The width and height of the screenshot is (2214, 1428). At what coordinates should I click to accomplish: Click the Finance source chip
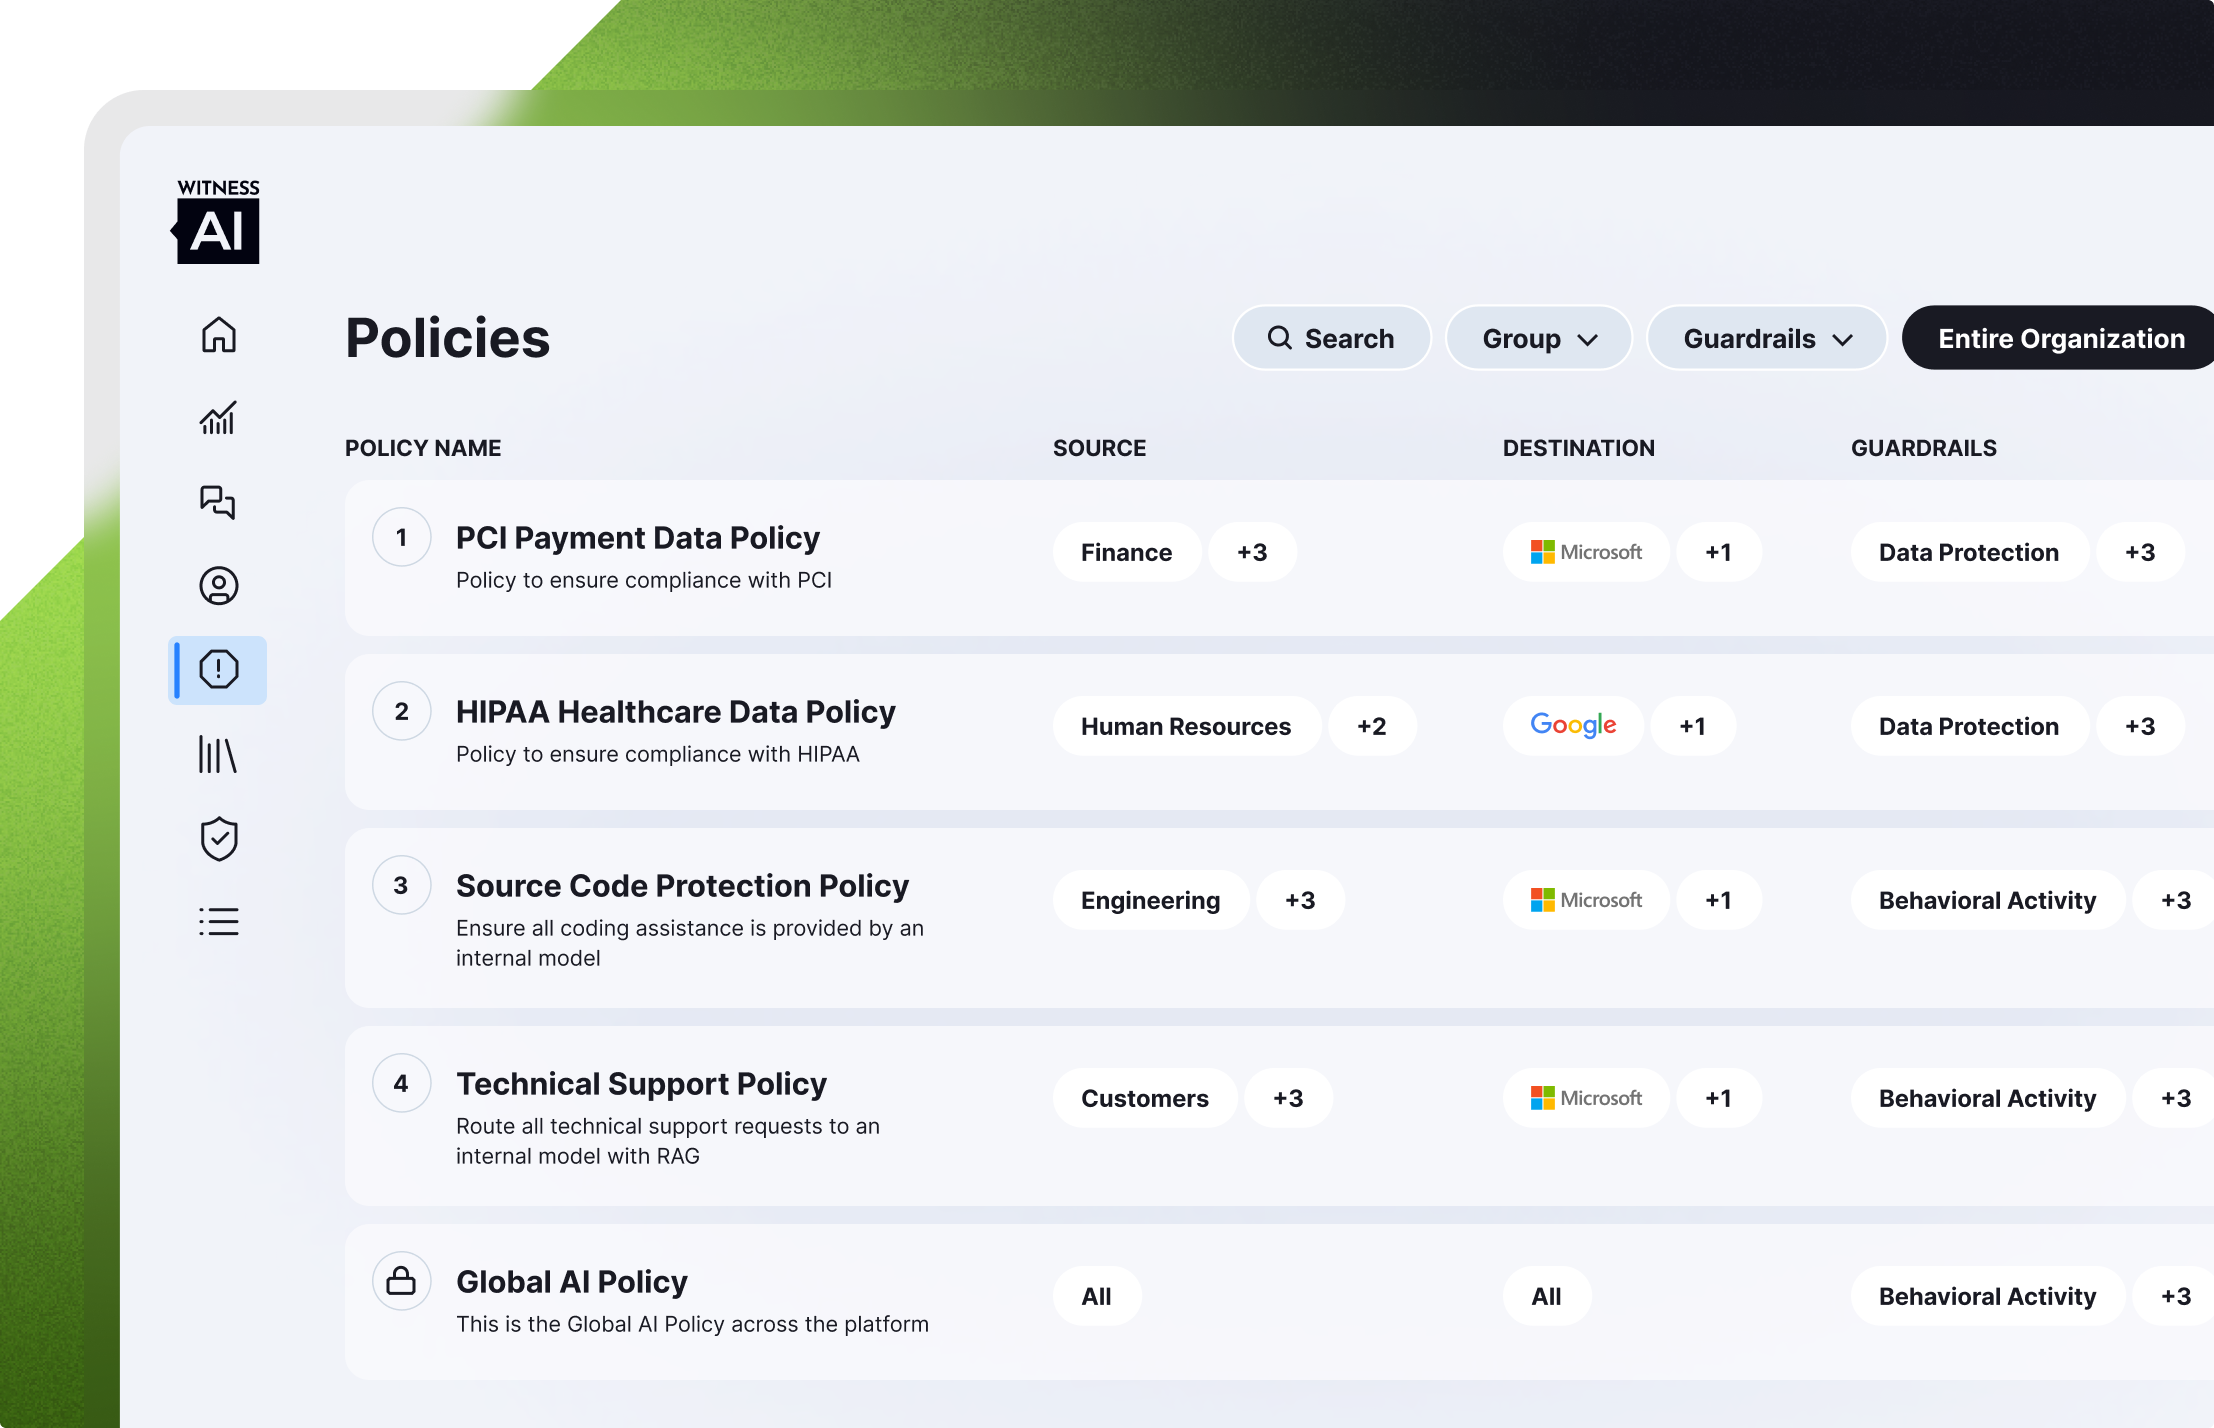click(1126, 552)
